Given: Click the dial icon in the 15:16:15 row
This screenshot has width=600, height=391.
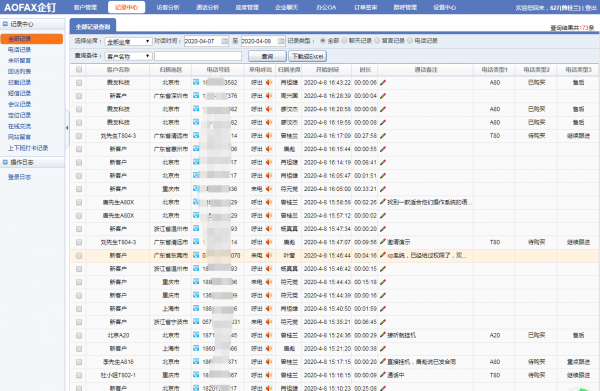Looking at the screenshot, I should tap(196, 375).
